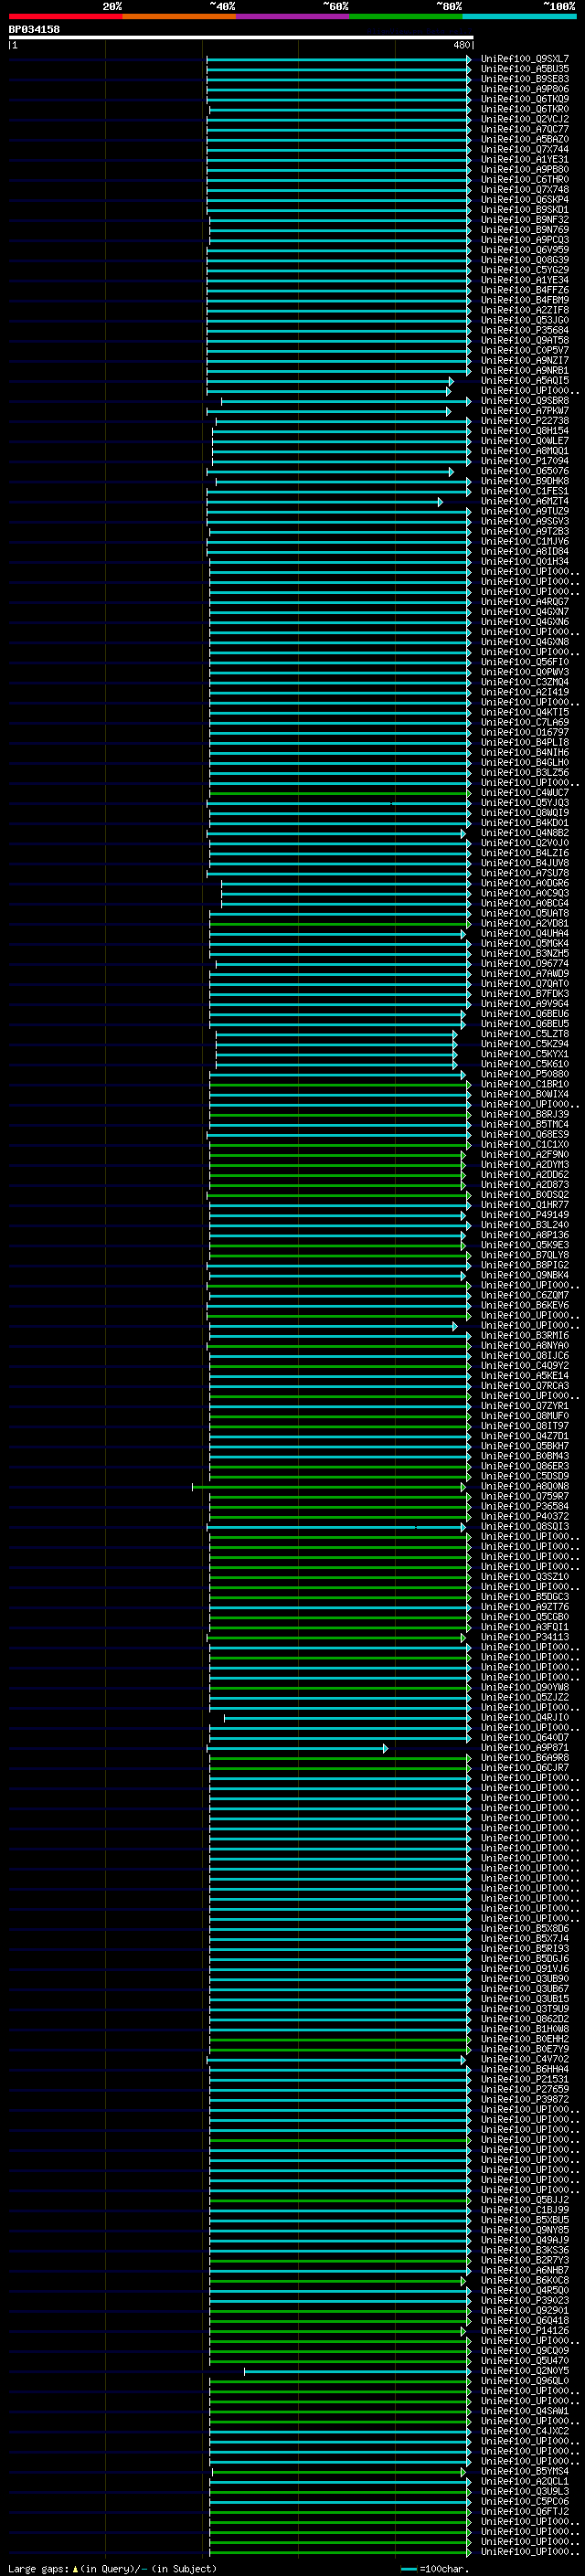Open the UniRef100_C6TMR0 entry
This screenshot has height=2576, width=585.
coord(525,180)
